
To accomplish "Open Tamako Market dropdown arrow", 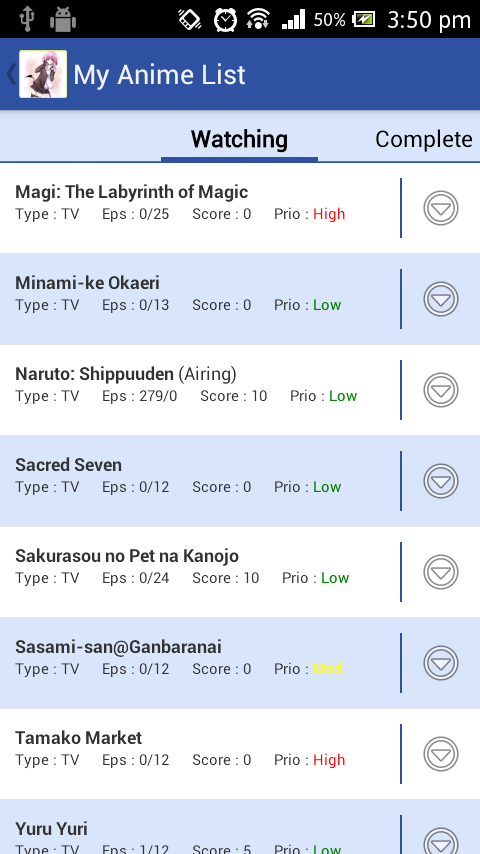I will tap(441, 754).
